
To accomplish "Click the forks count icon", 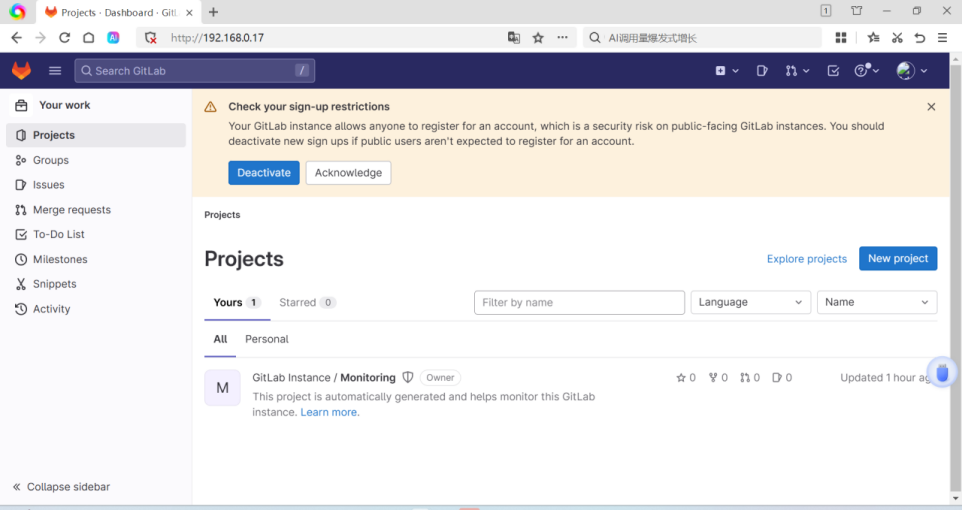I will coord(713,378).
